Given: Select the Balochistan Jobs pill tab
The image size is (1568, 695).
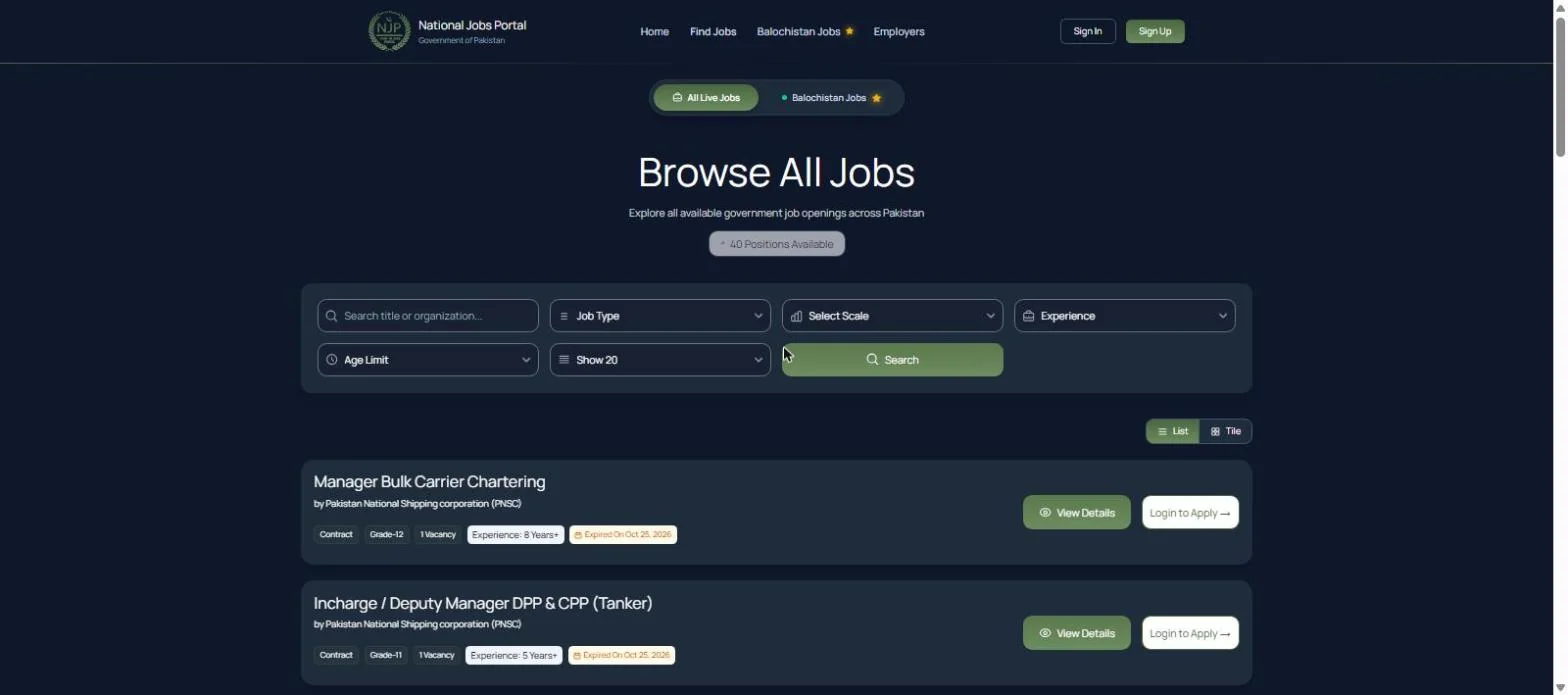Looking at the screenshot, I should click(x=831, y=98).
